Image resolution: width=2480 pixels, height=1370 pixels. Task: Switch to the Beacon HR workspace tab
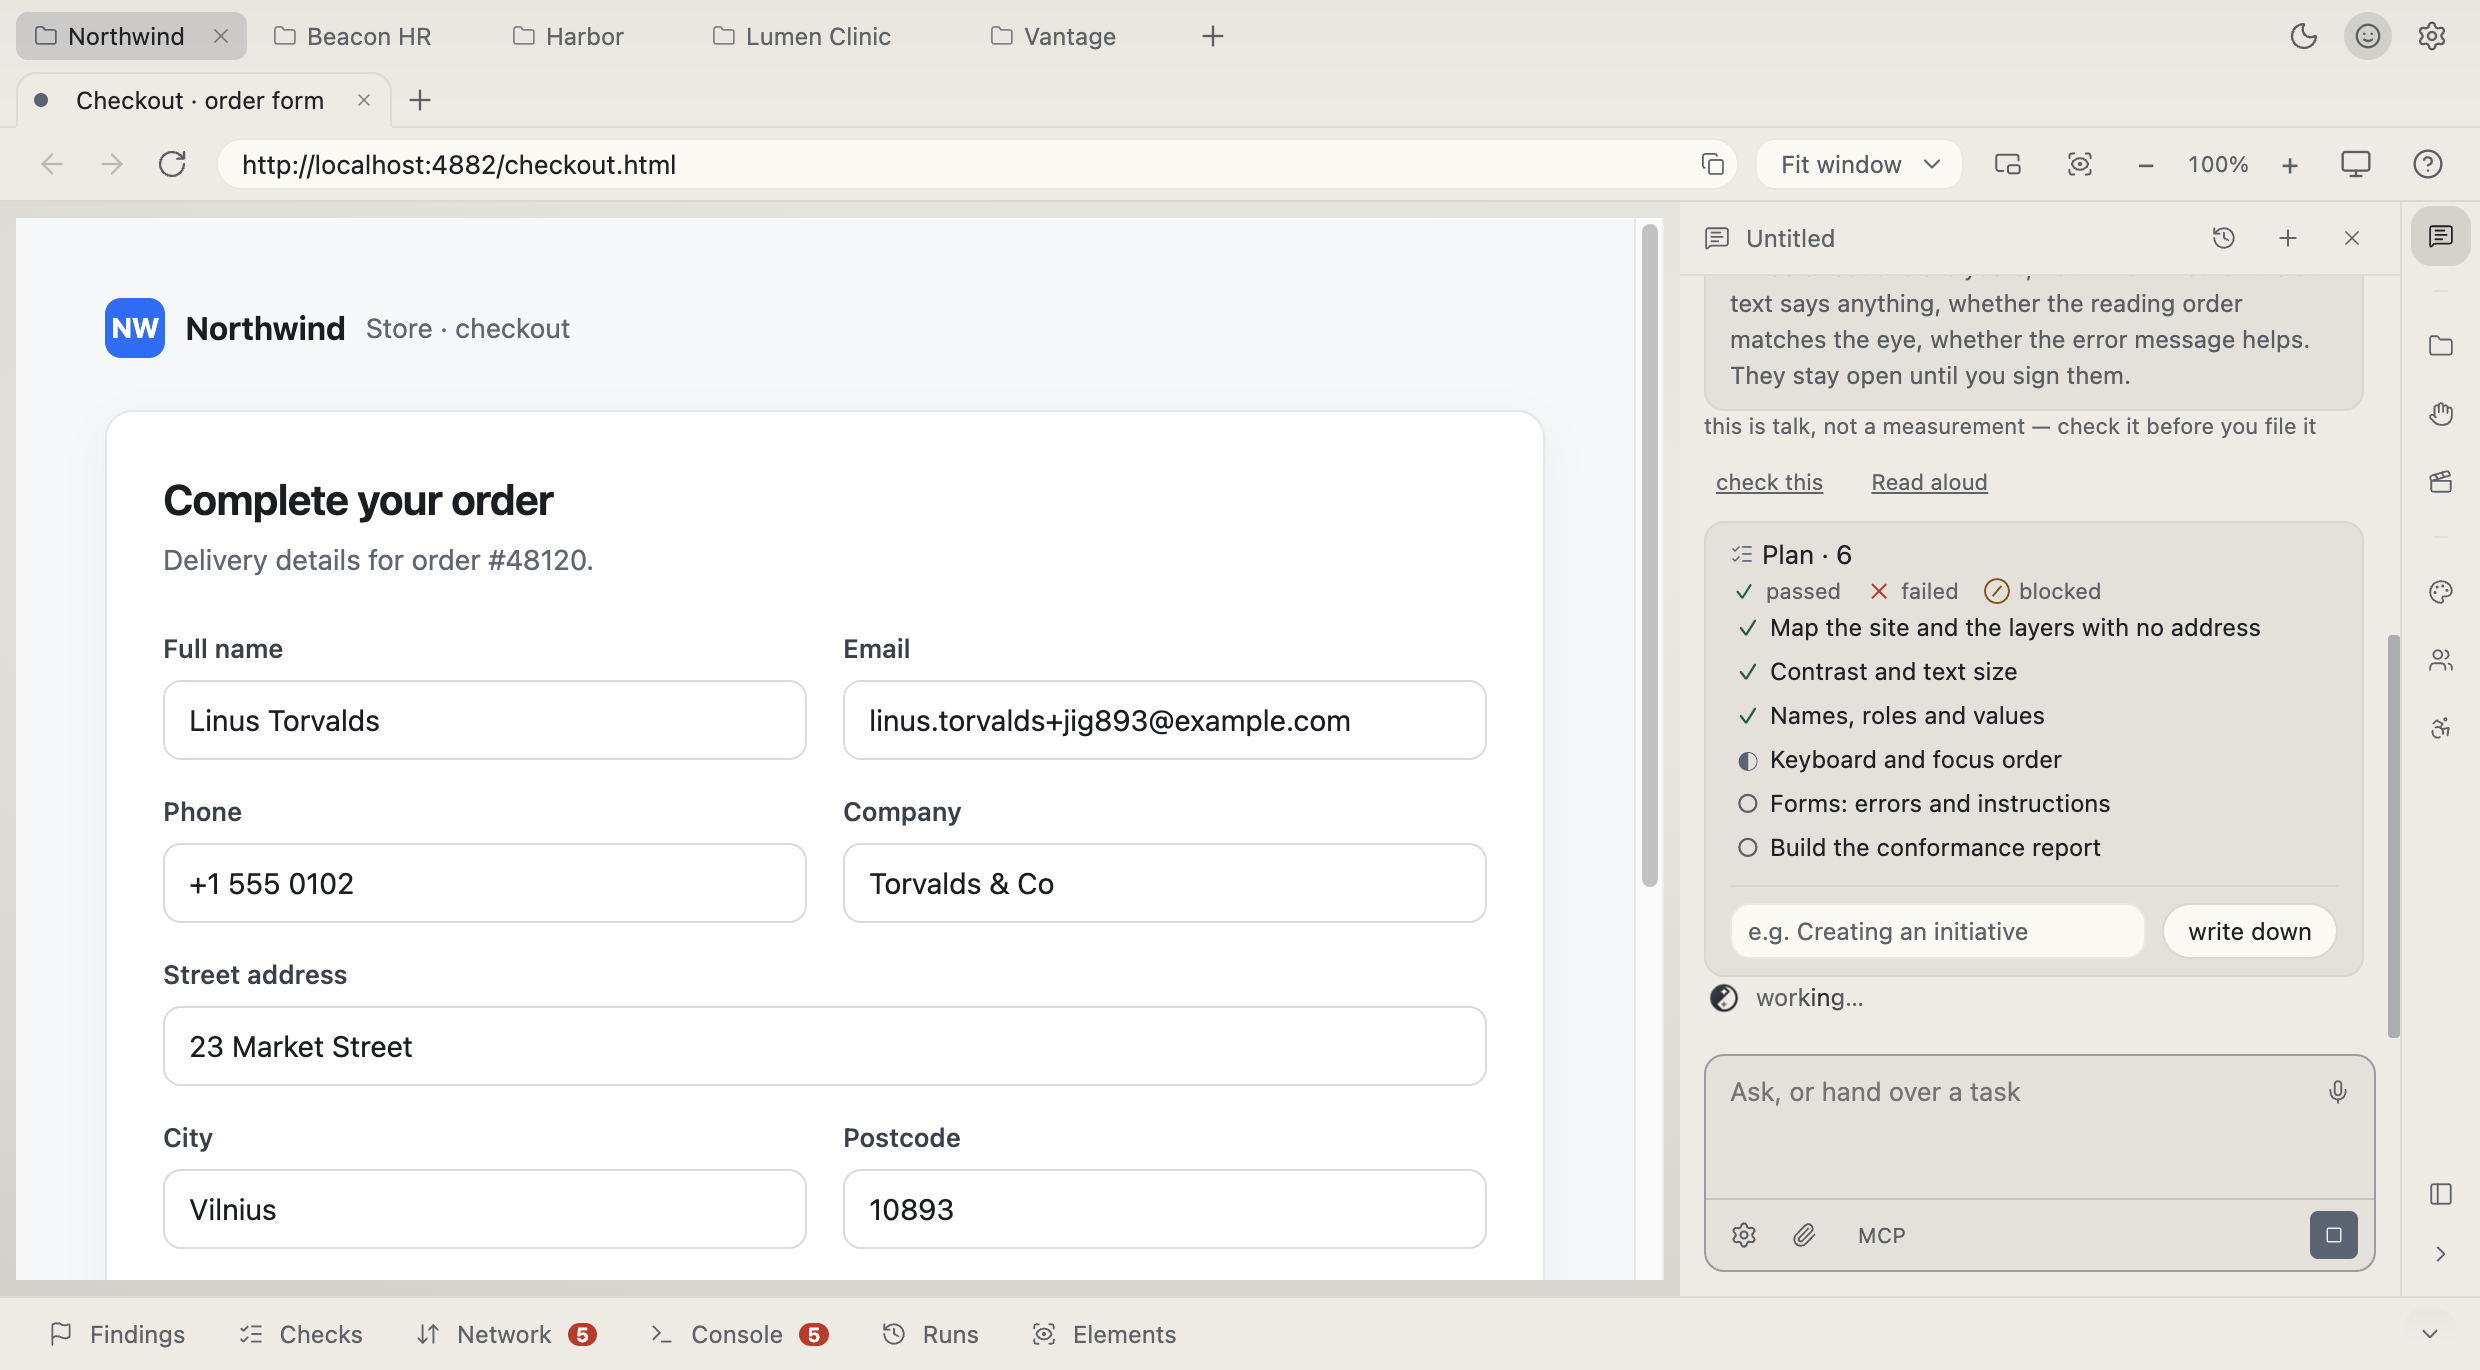pyautogui.click(x=353, y=36)
